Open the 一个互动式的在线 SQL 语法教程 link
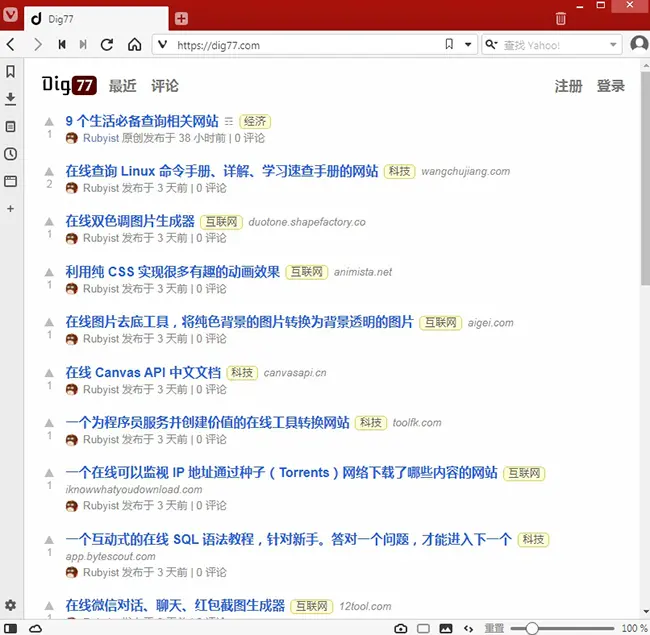 [289, 539]
